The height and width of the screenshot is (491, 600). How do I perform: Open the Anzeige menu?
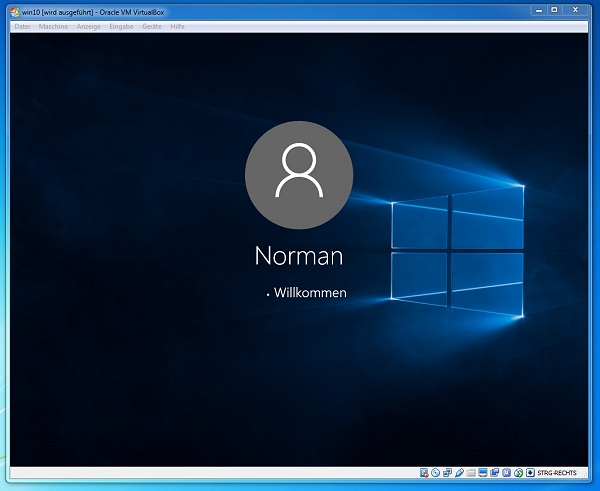88,26
